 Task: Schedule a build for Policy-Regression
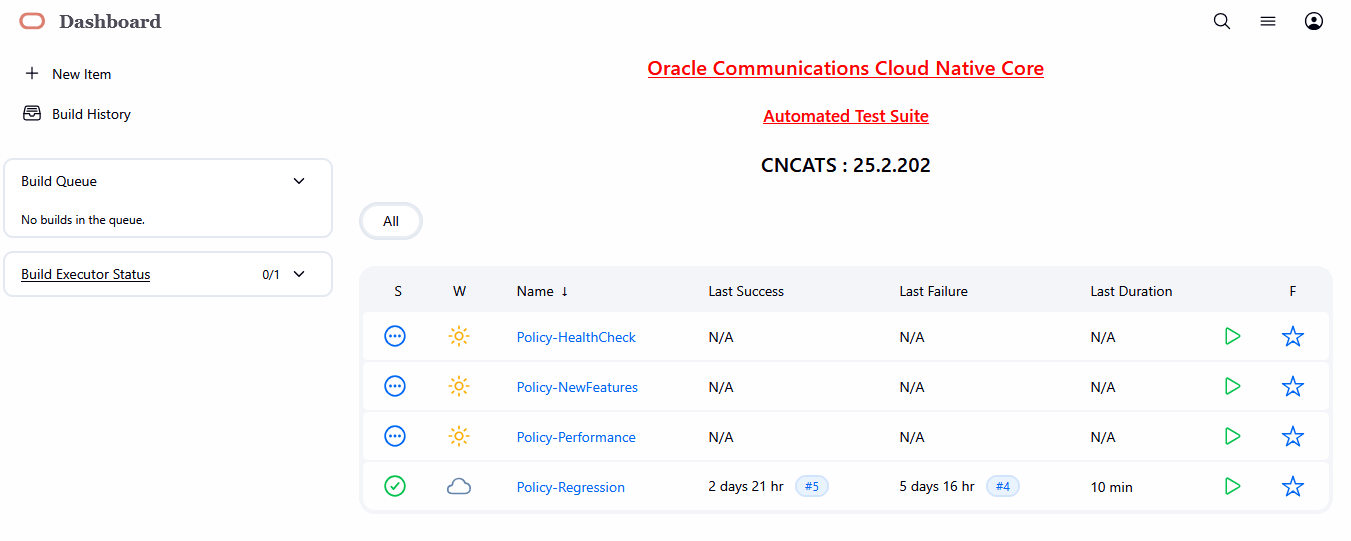click(1232, 486)
